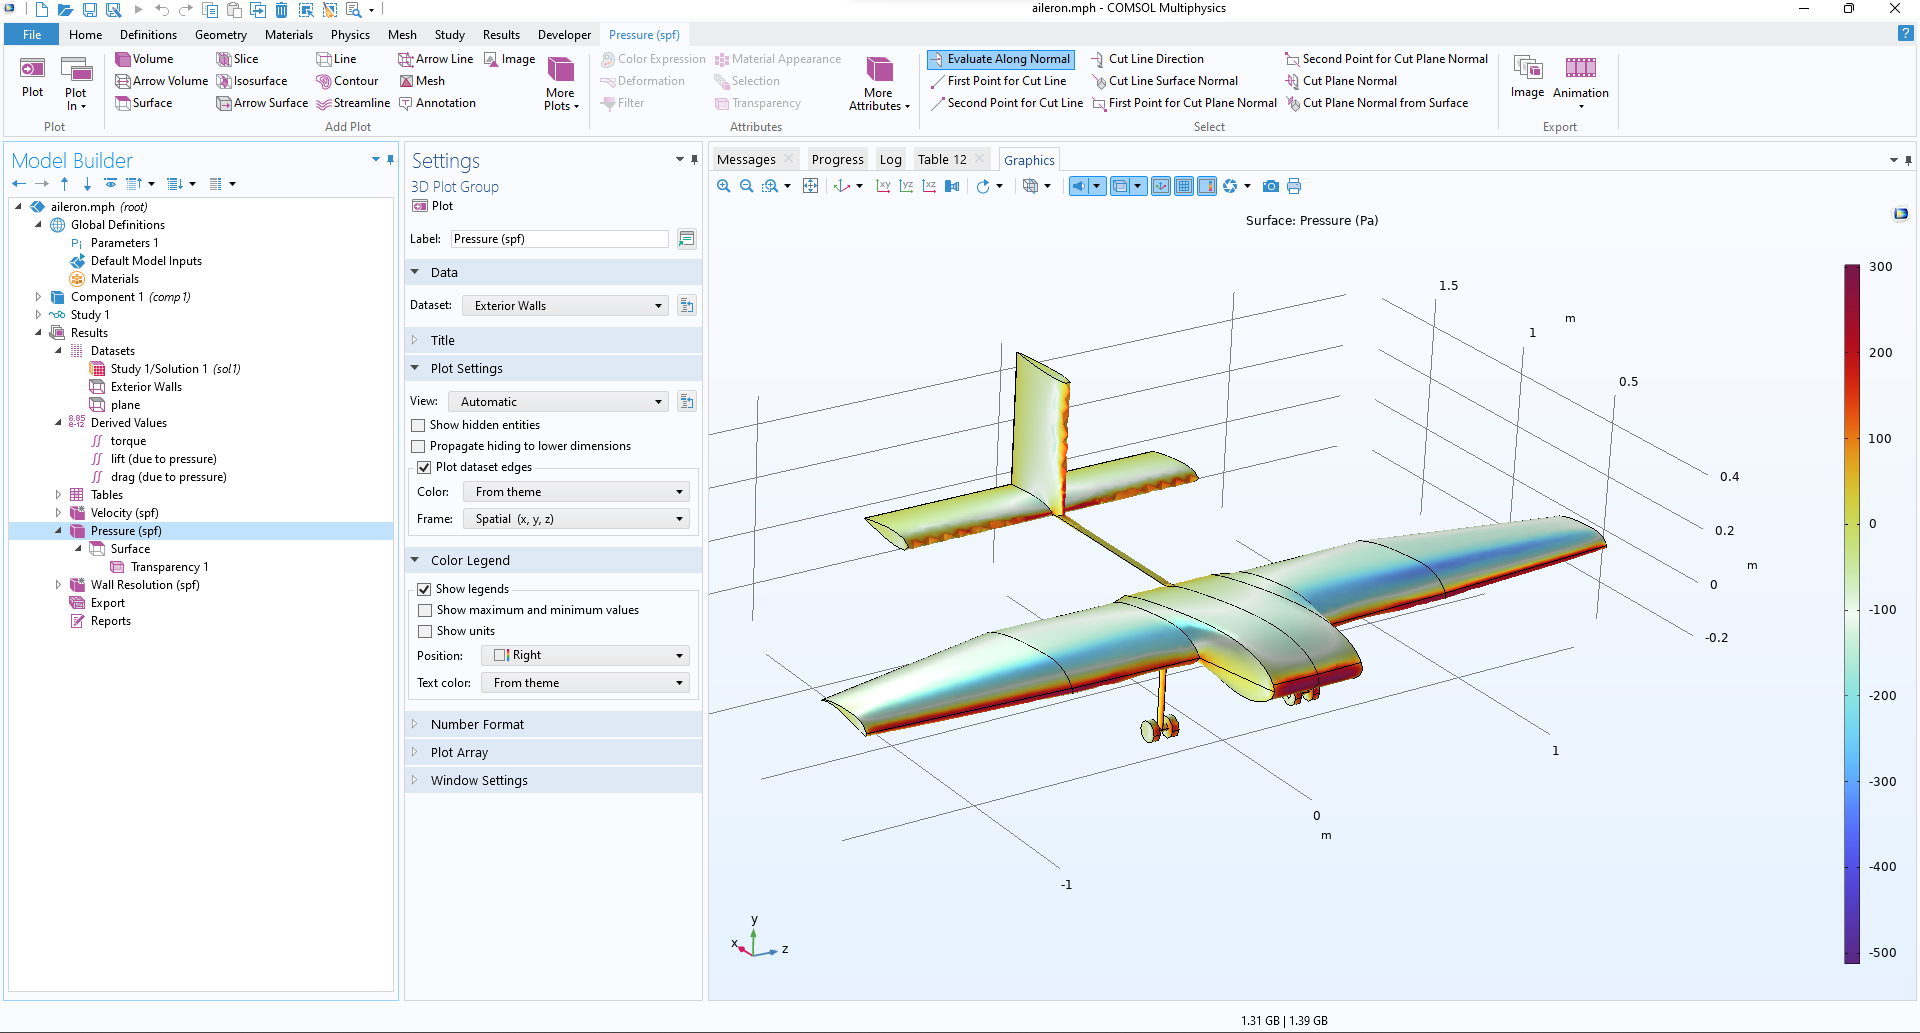Click the print graphics icon
The image size is (1920, 1033).
click(1294, 186)
